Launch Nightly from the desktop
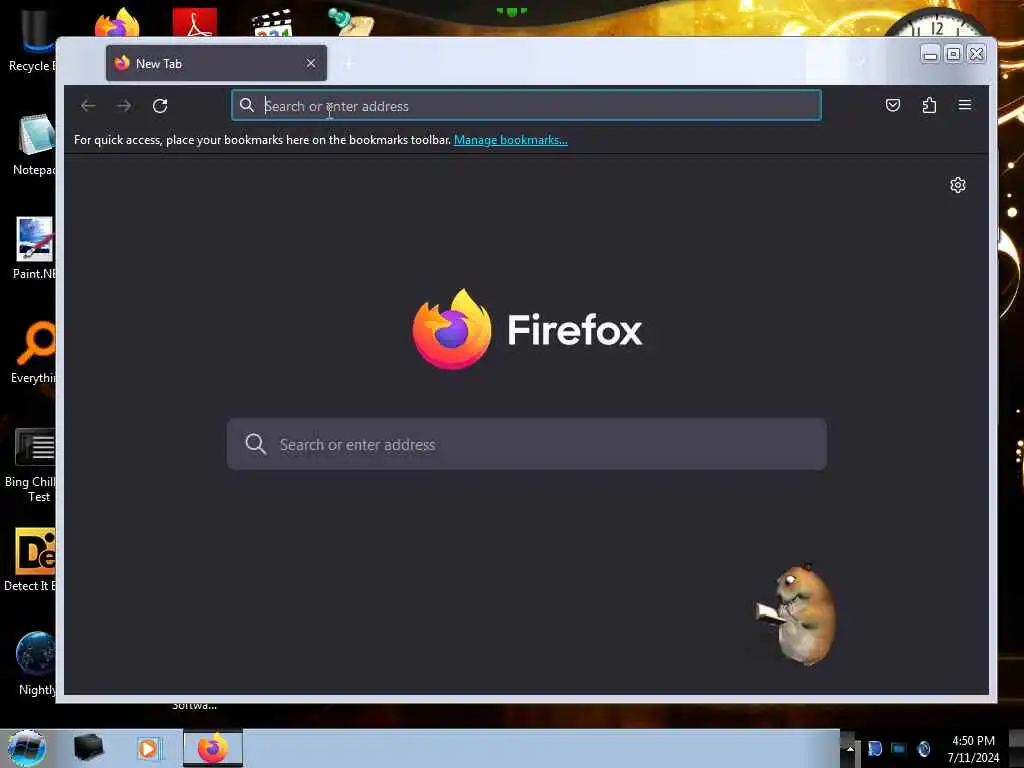The width and height of the screenshot is (1024, 768). coord(35,664)
